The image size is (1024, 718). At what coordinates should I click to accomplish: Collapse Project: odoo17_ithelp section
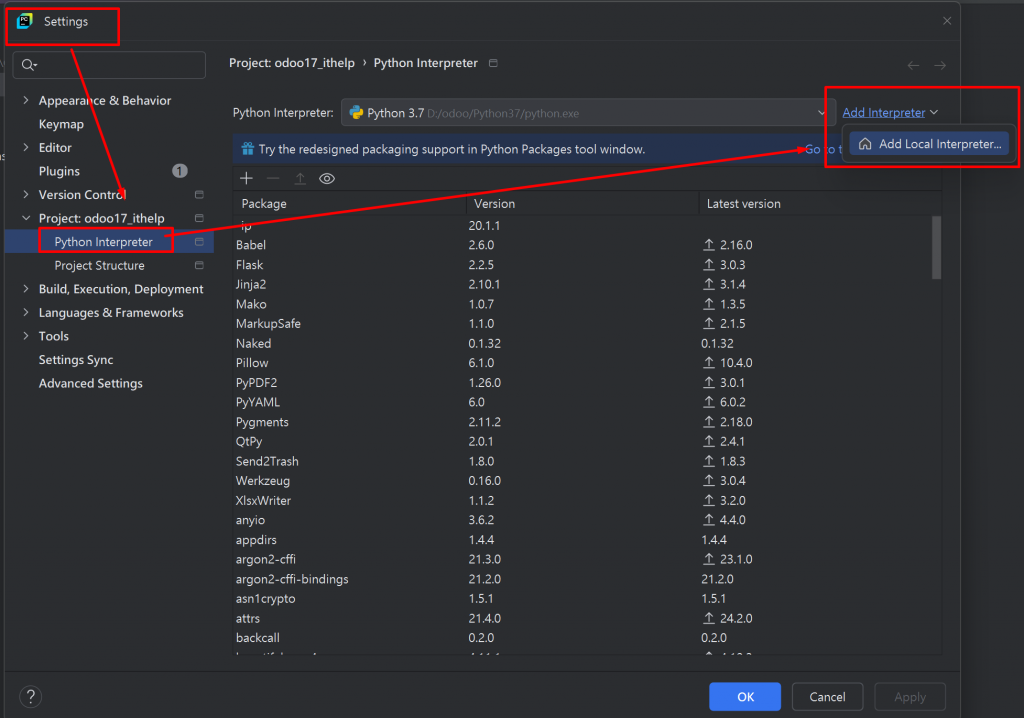pyautogui.click(x=25, y=218)
